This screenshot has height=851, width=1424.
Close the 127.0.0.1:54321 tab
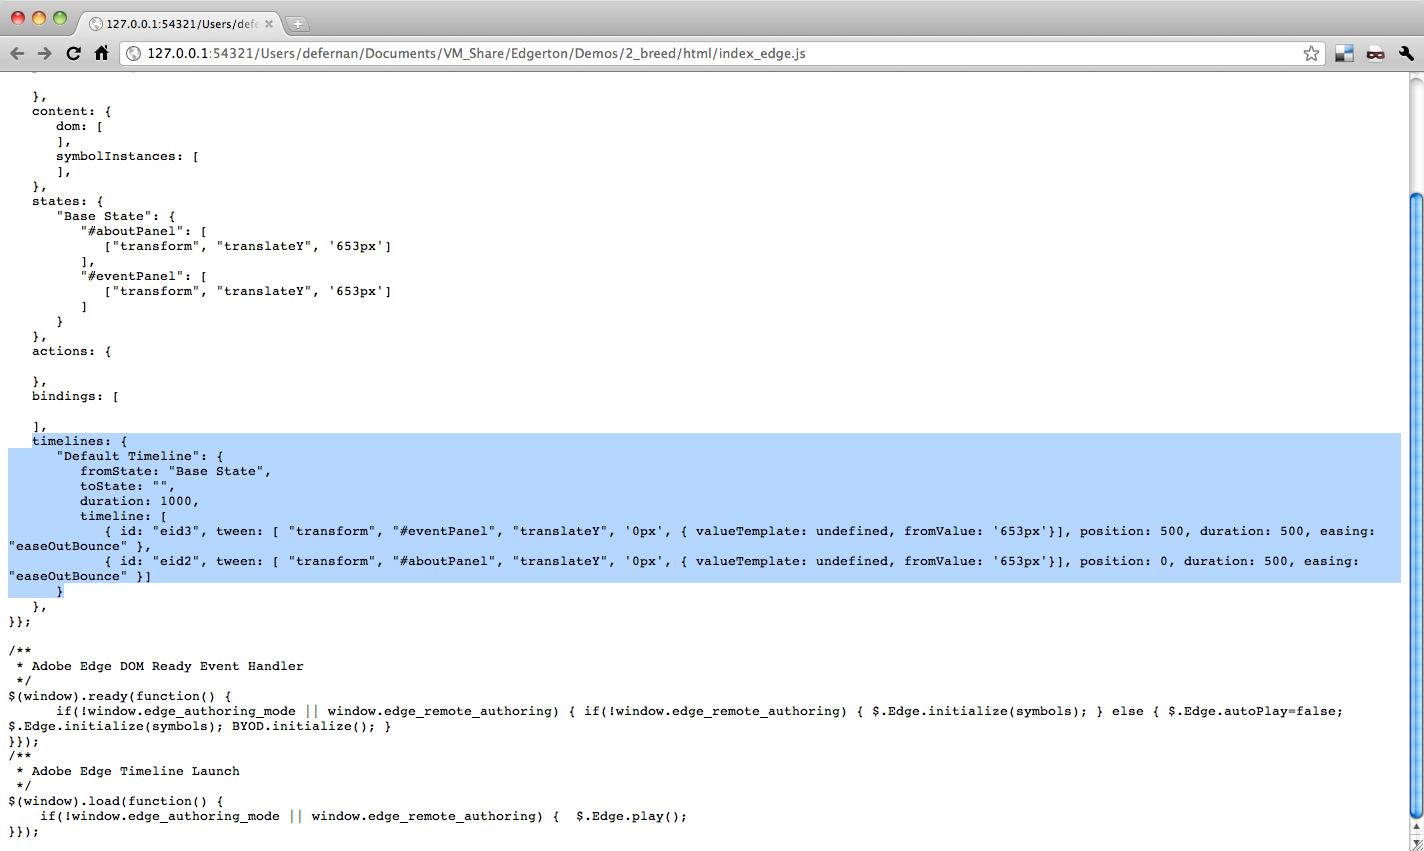[269, 23]
